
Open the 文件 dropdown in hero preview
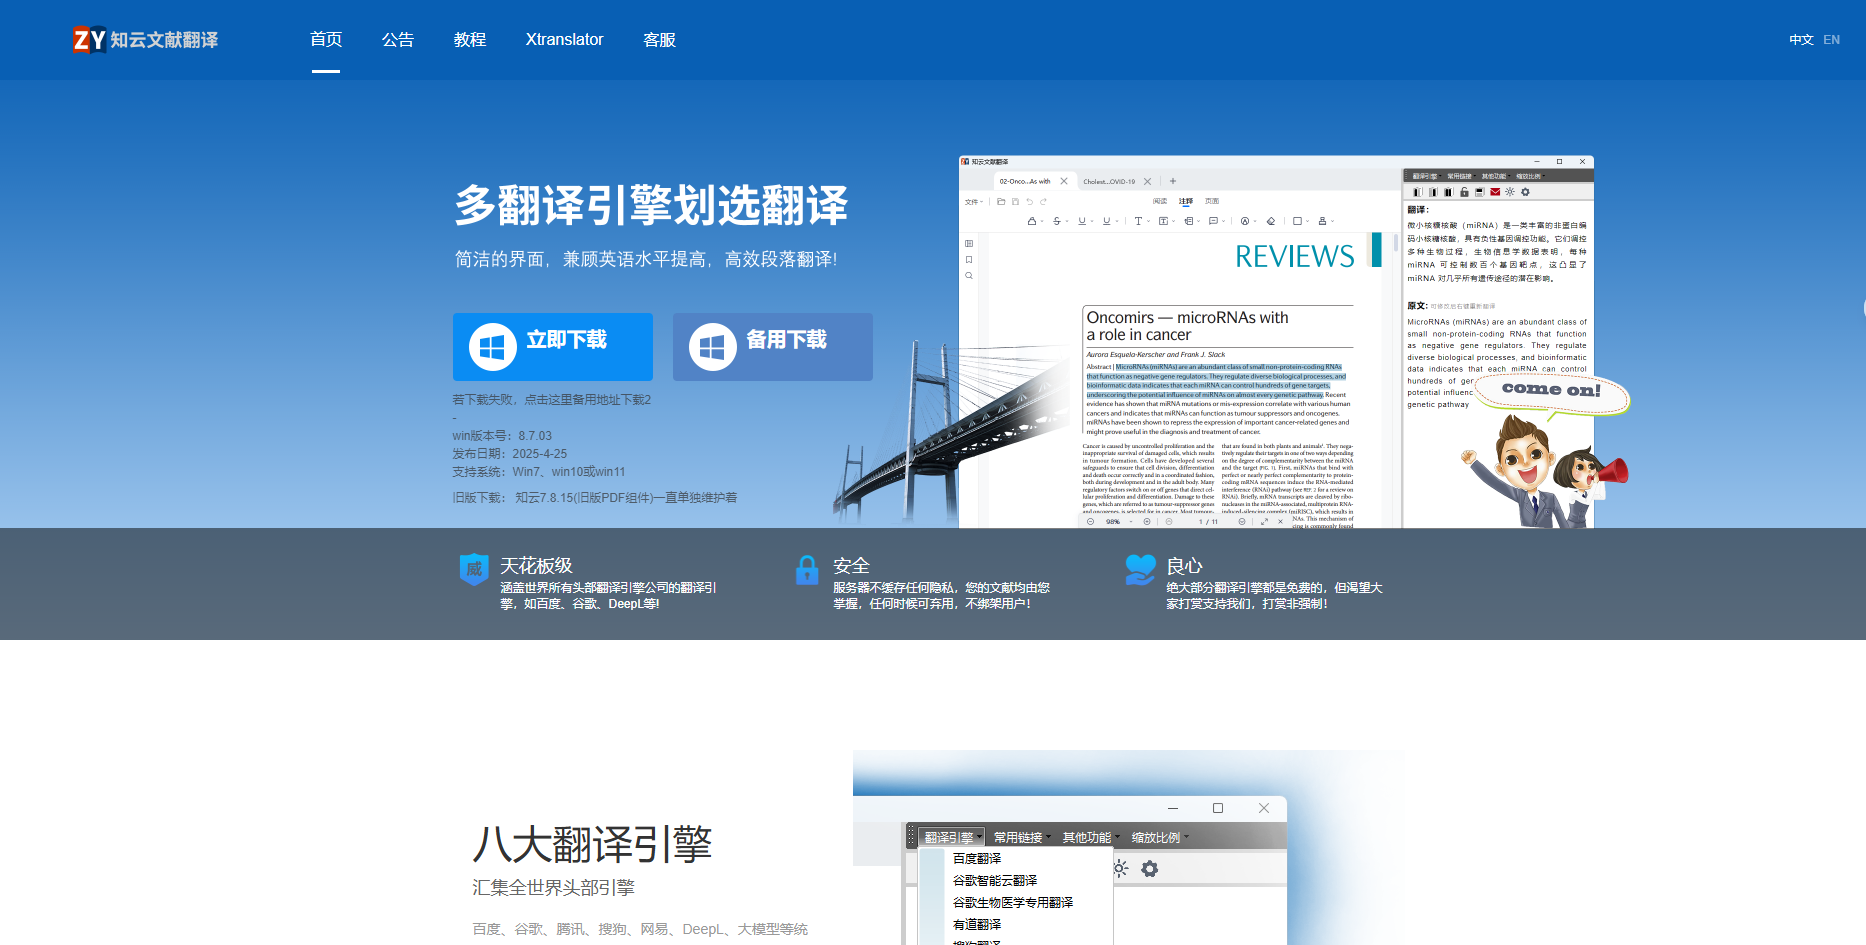click(x=974, y=202)
